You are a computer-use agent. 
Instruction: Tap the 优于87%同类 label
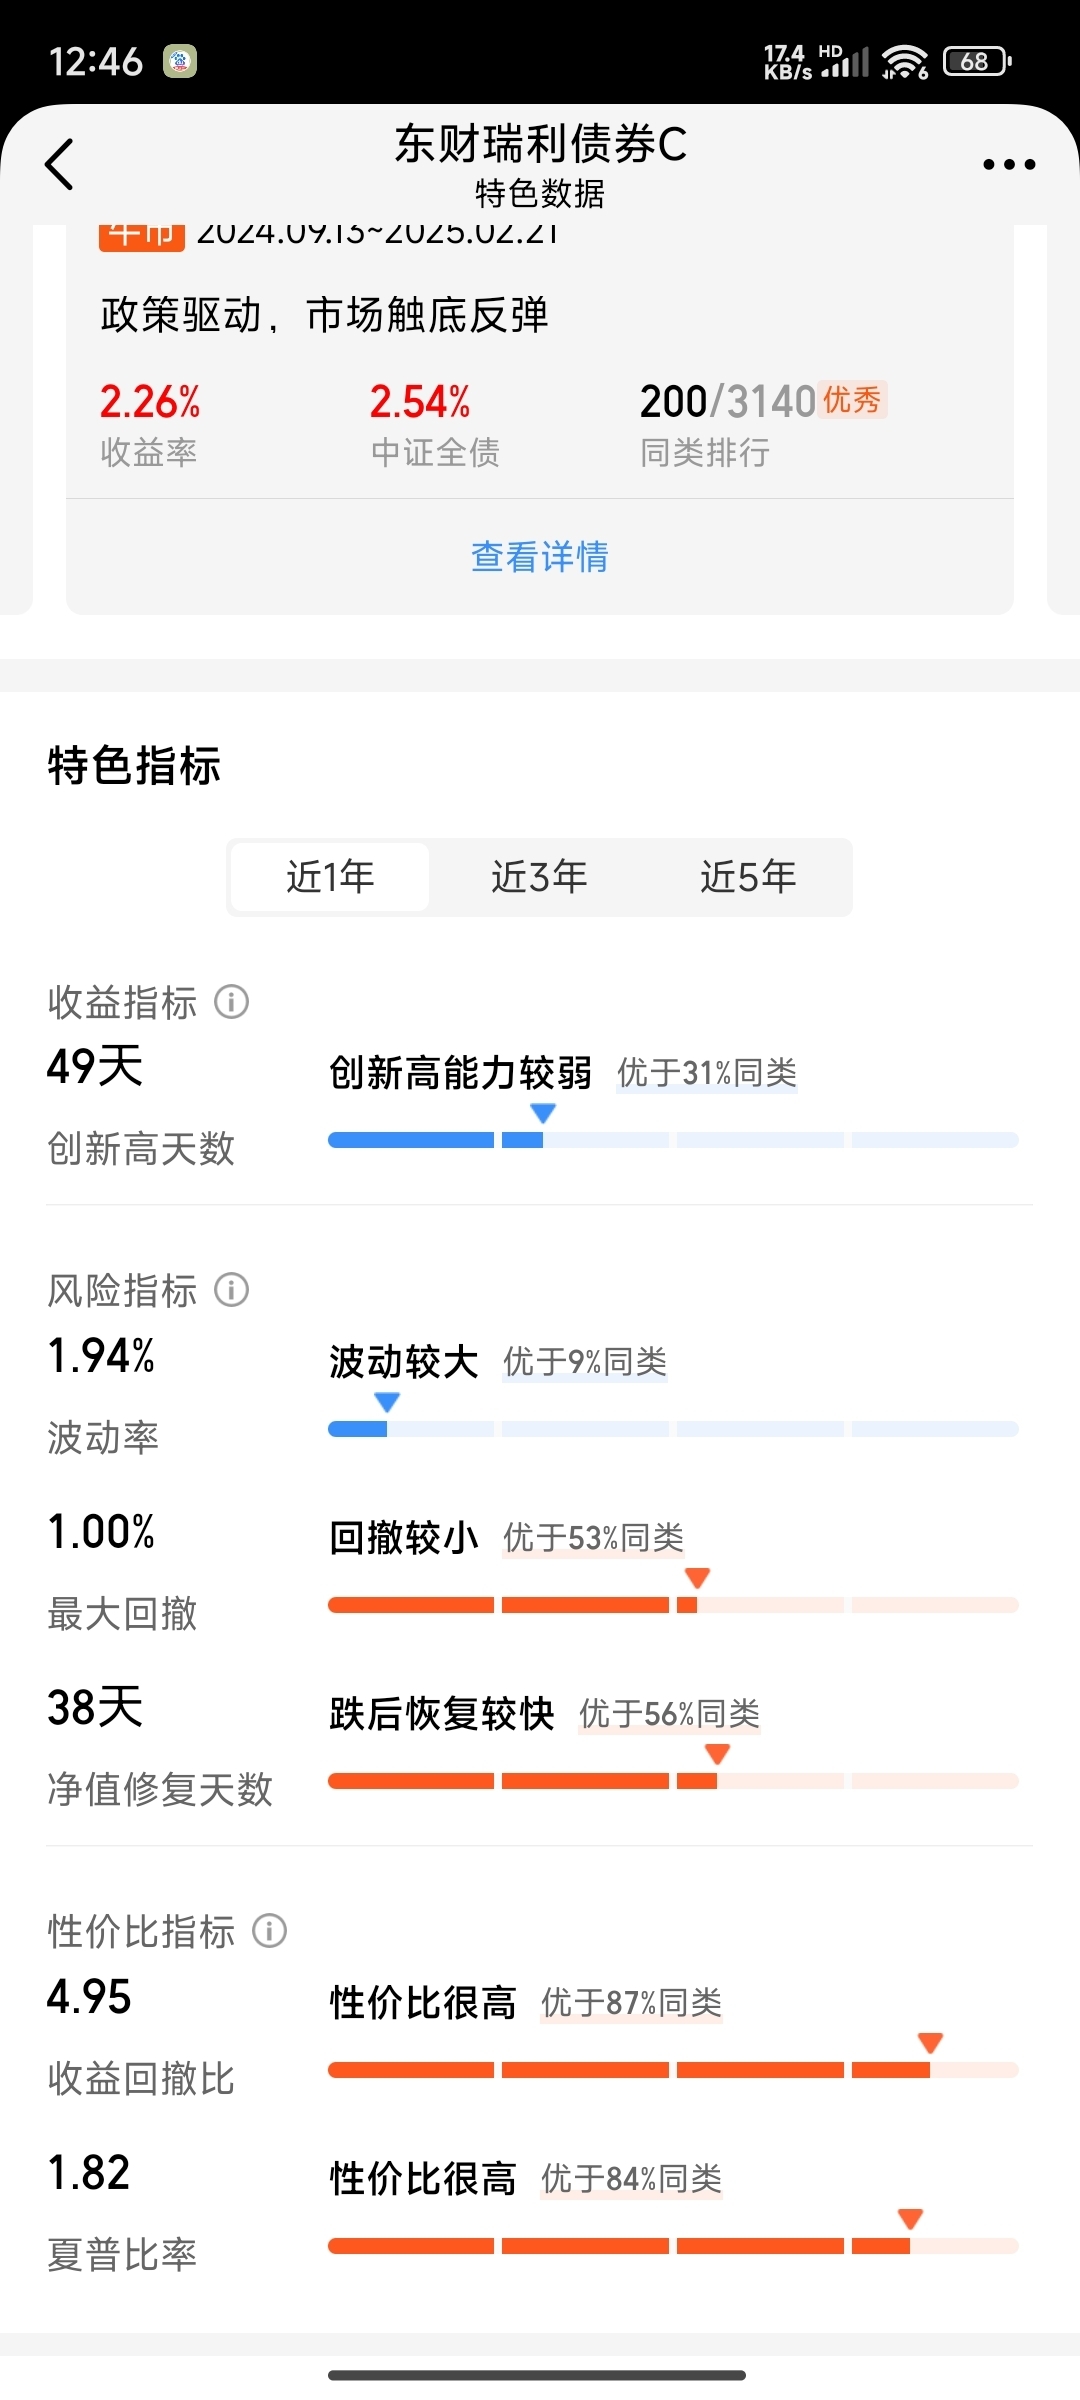tap(631, 2003)
